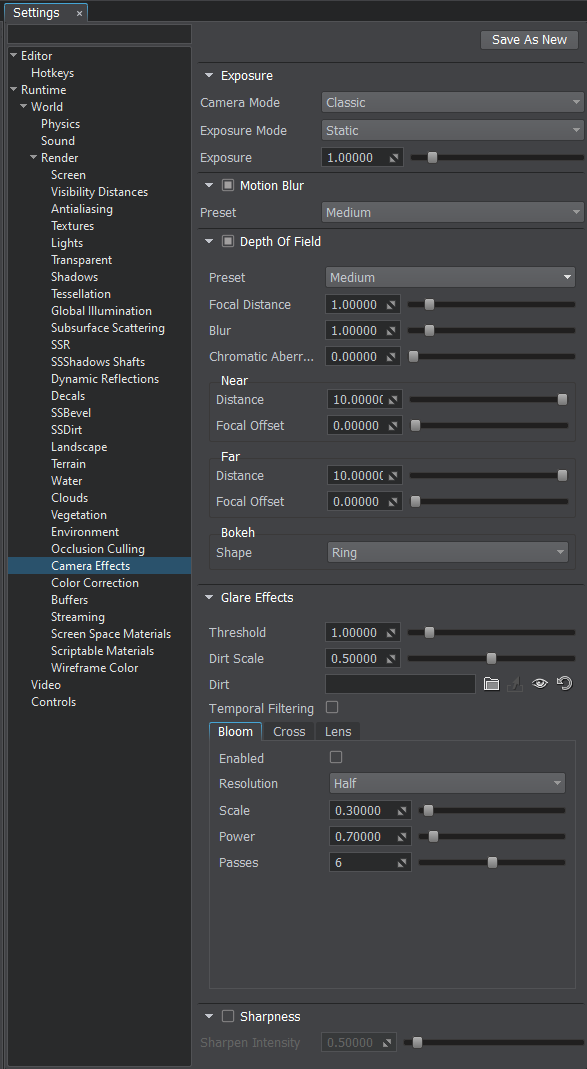Screen dimensions: 587x1069
Task: Switch to the Cross tab
Action: [x=289, y=732]
